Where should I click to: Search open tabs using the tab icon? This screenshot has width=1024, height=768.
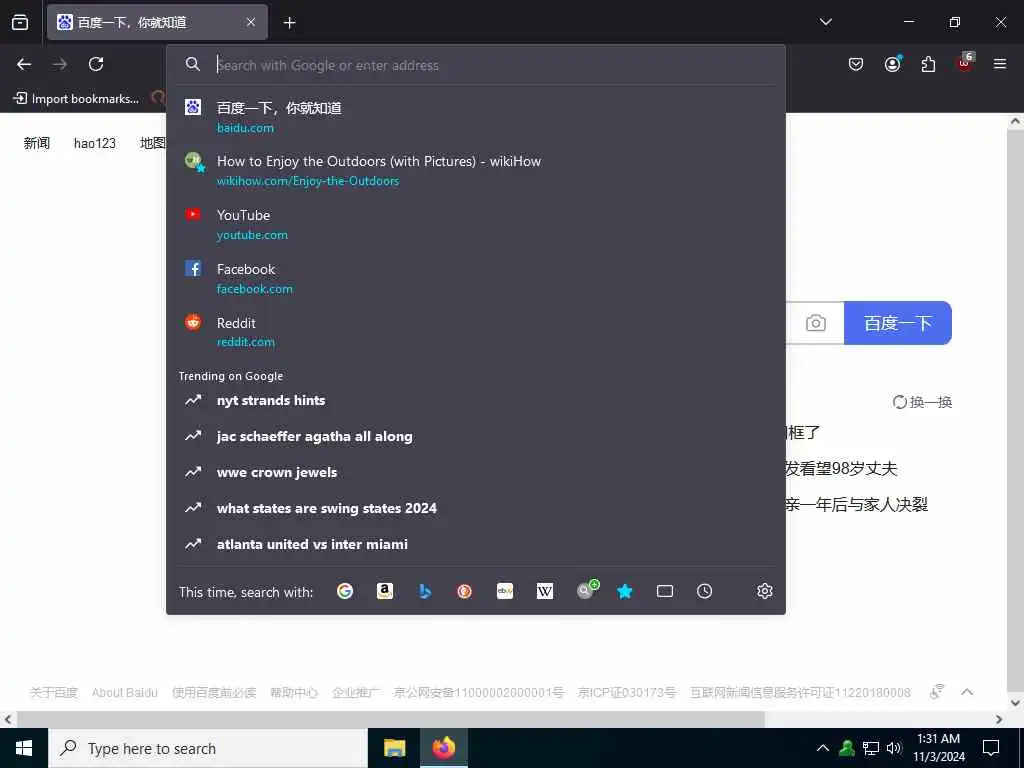(x=665, y=591)
